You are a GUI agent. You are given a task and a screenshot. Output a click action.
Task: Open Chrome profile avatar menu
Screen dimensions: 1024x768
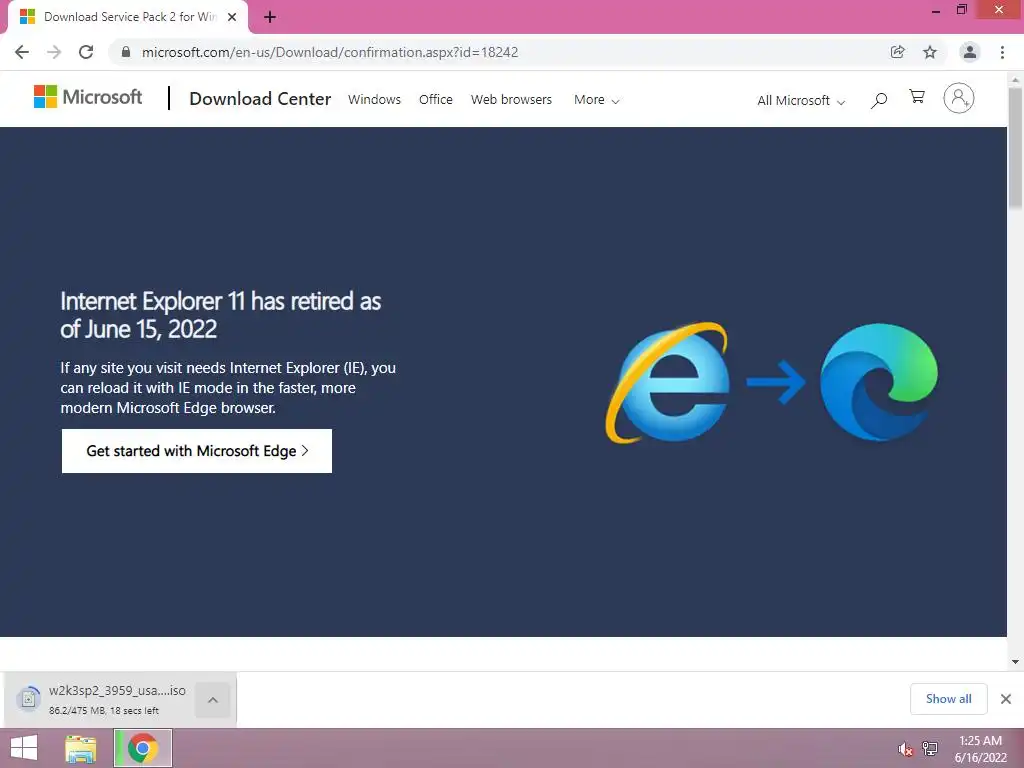click(x=970, y=52)
